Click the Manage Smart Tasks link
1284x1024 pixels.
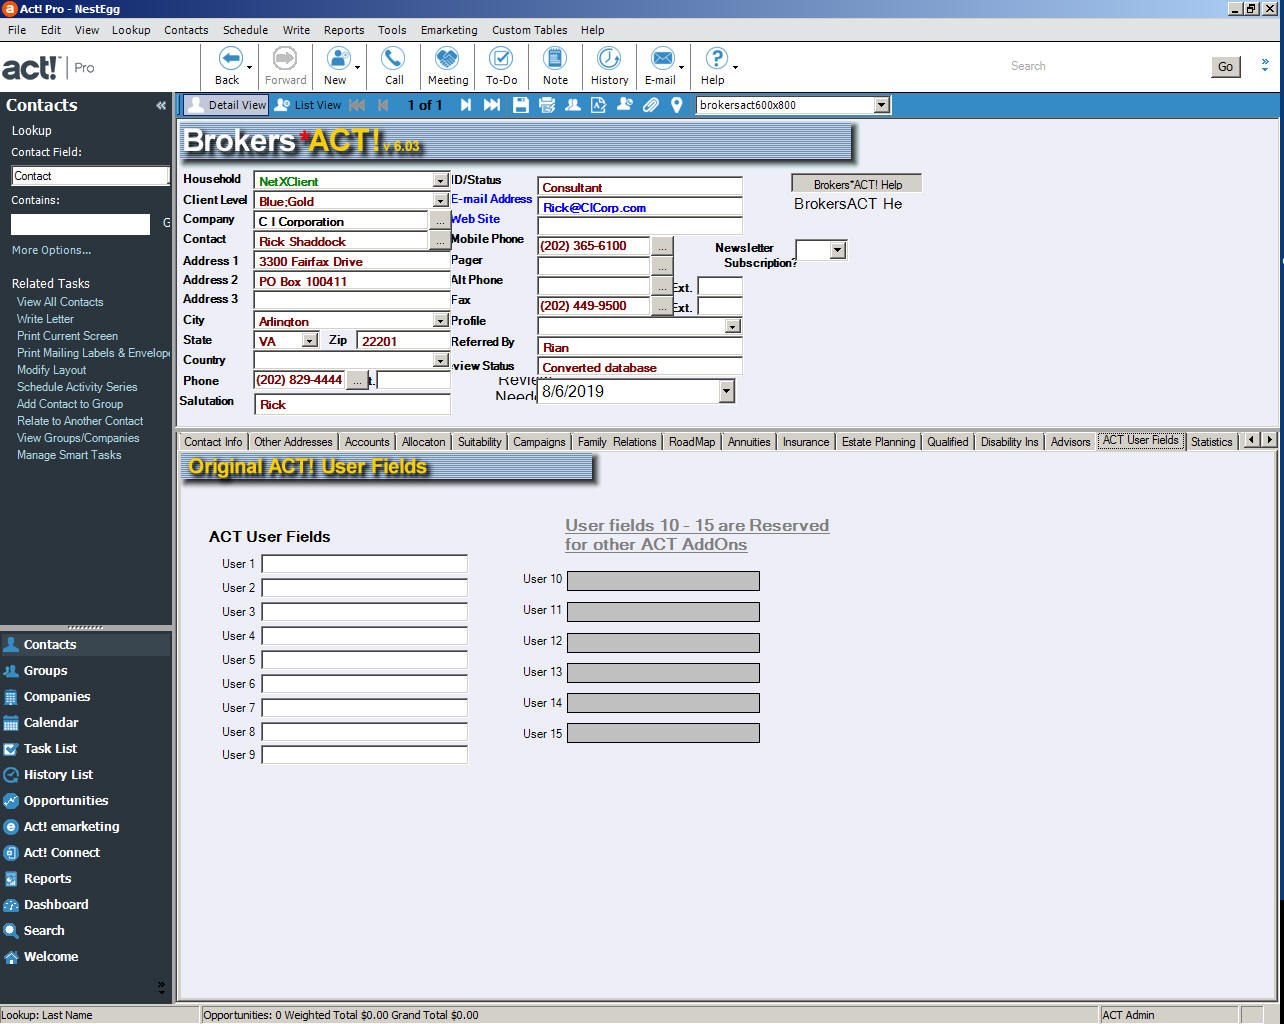69,455
